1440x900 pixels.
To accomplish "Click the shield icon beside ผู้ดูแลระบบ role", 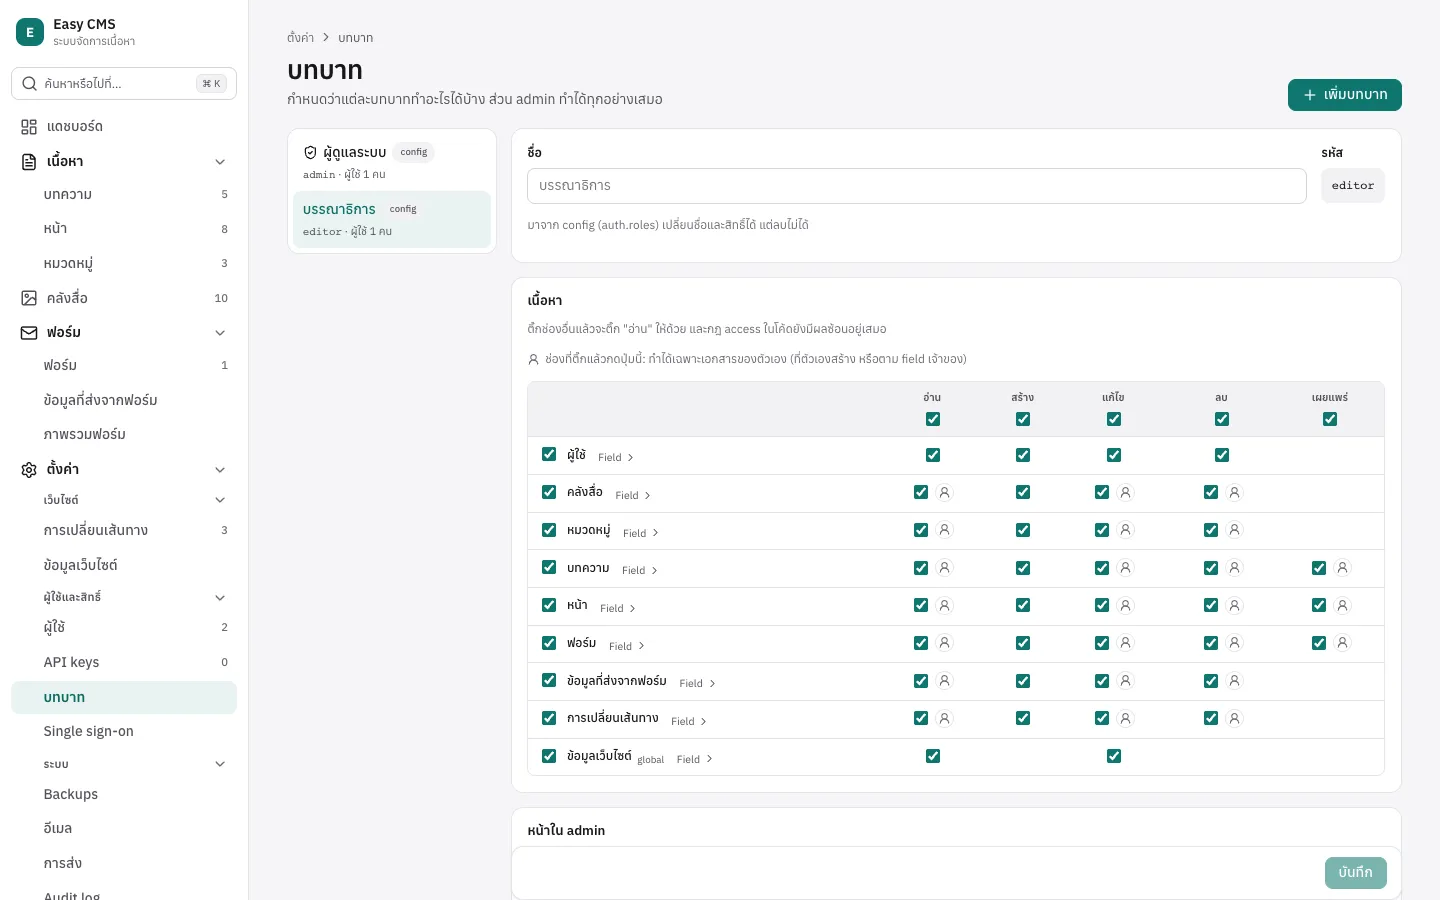I will 310,153.
